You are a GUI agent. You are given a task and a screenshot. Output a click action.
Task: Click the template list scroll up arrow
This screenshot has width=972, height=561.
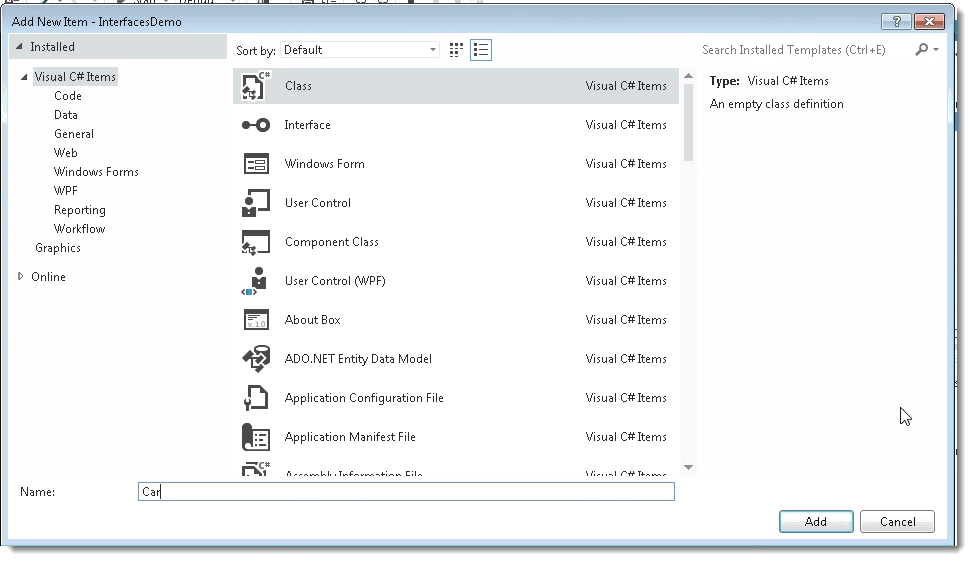[688, 76]
